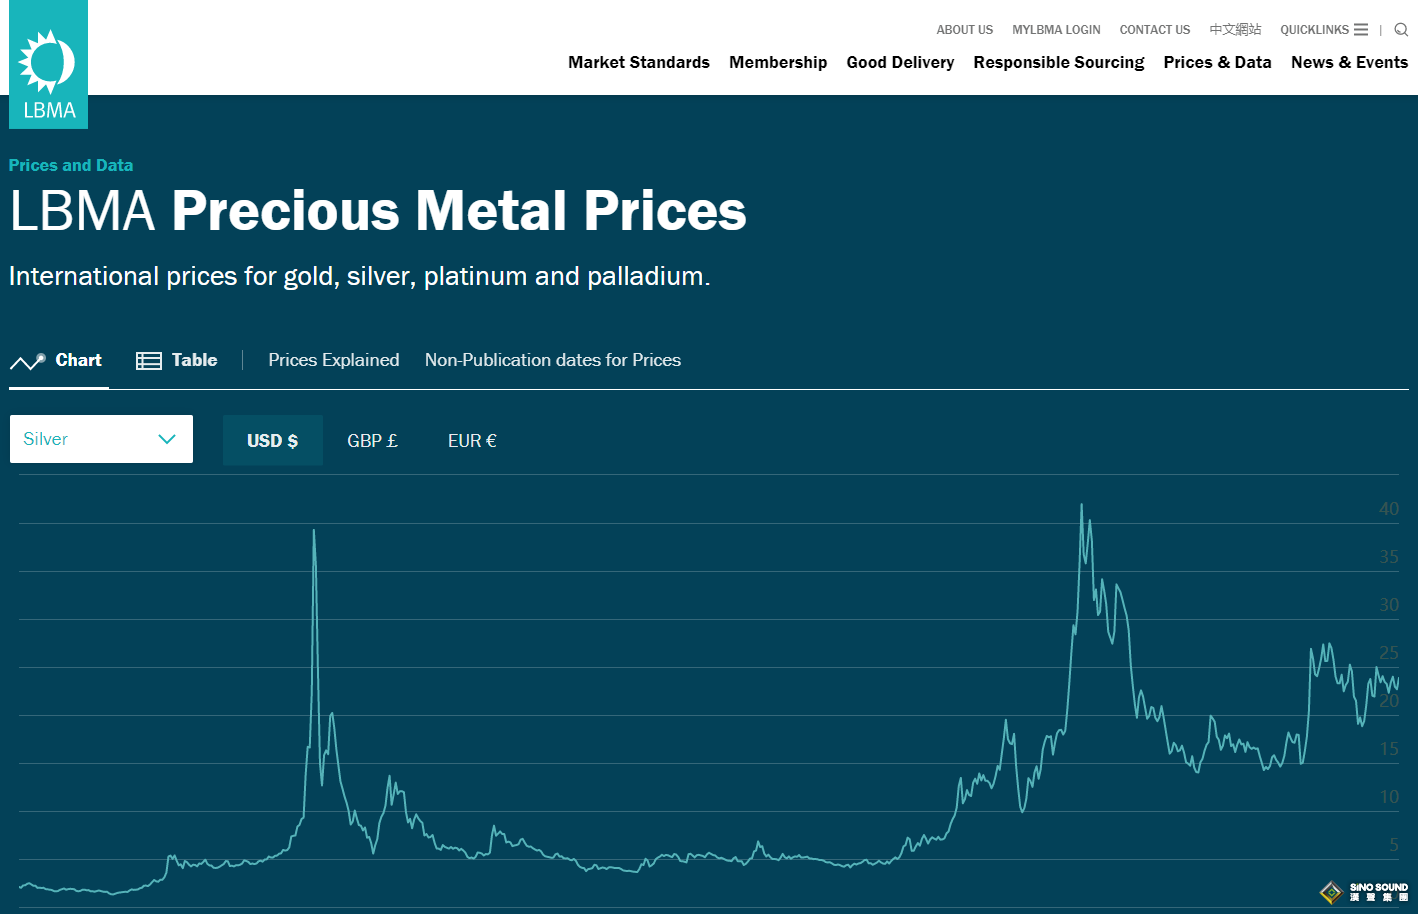Image resolution: width=1418 pixels, height=914 pixels.
Task: Open the Good Delivery menu
Action: tap(900, 62)
